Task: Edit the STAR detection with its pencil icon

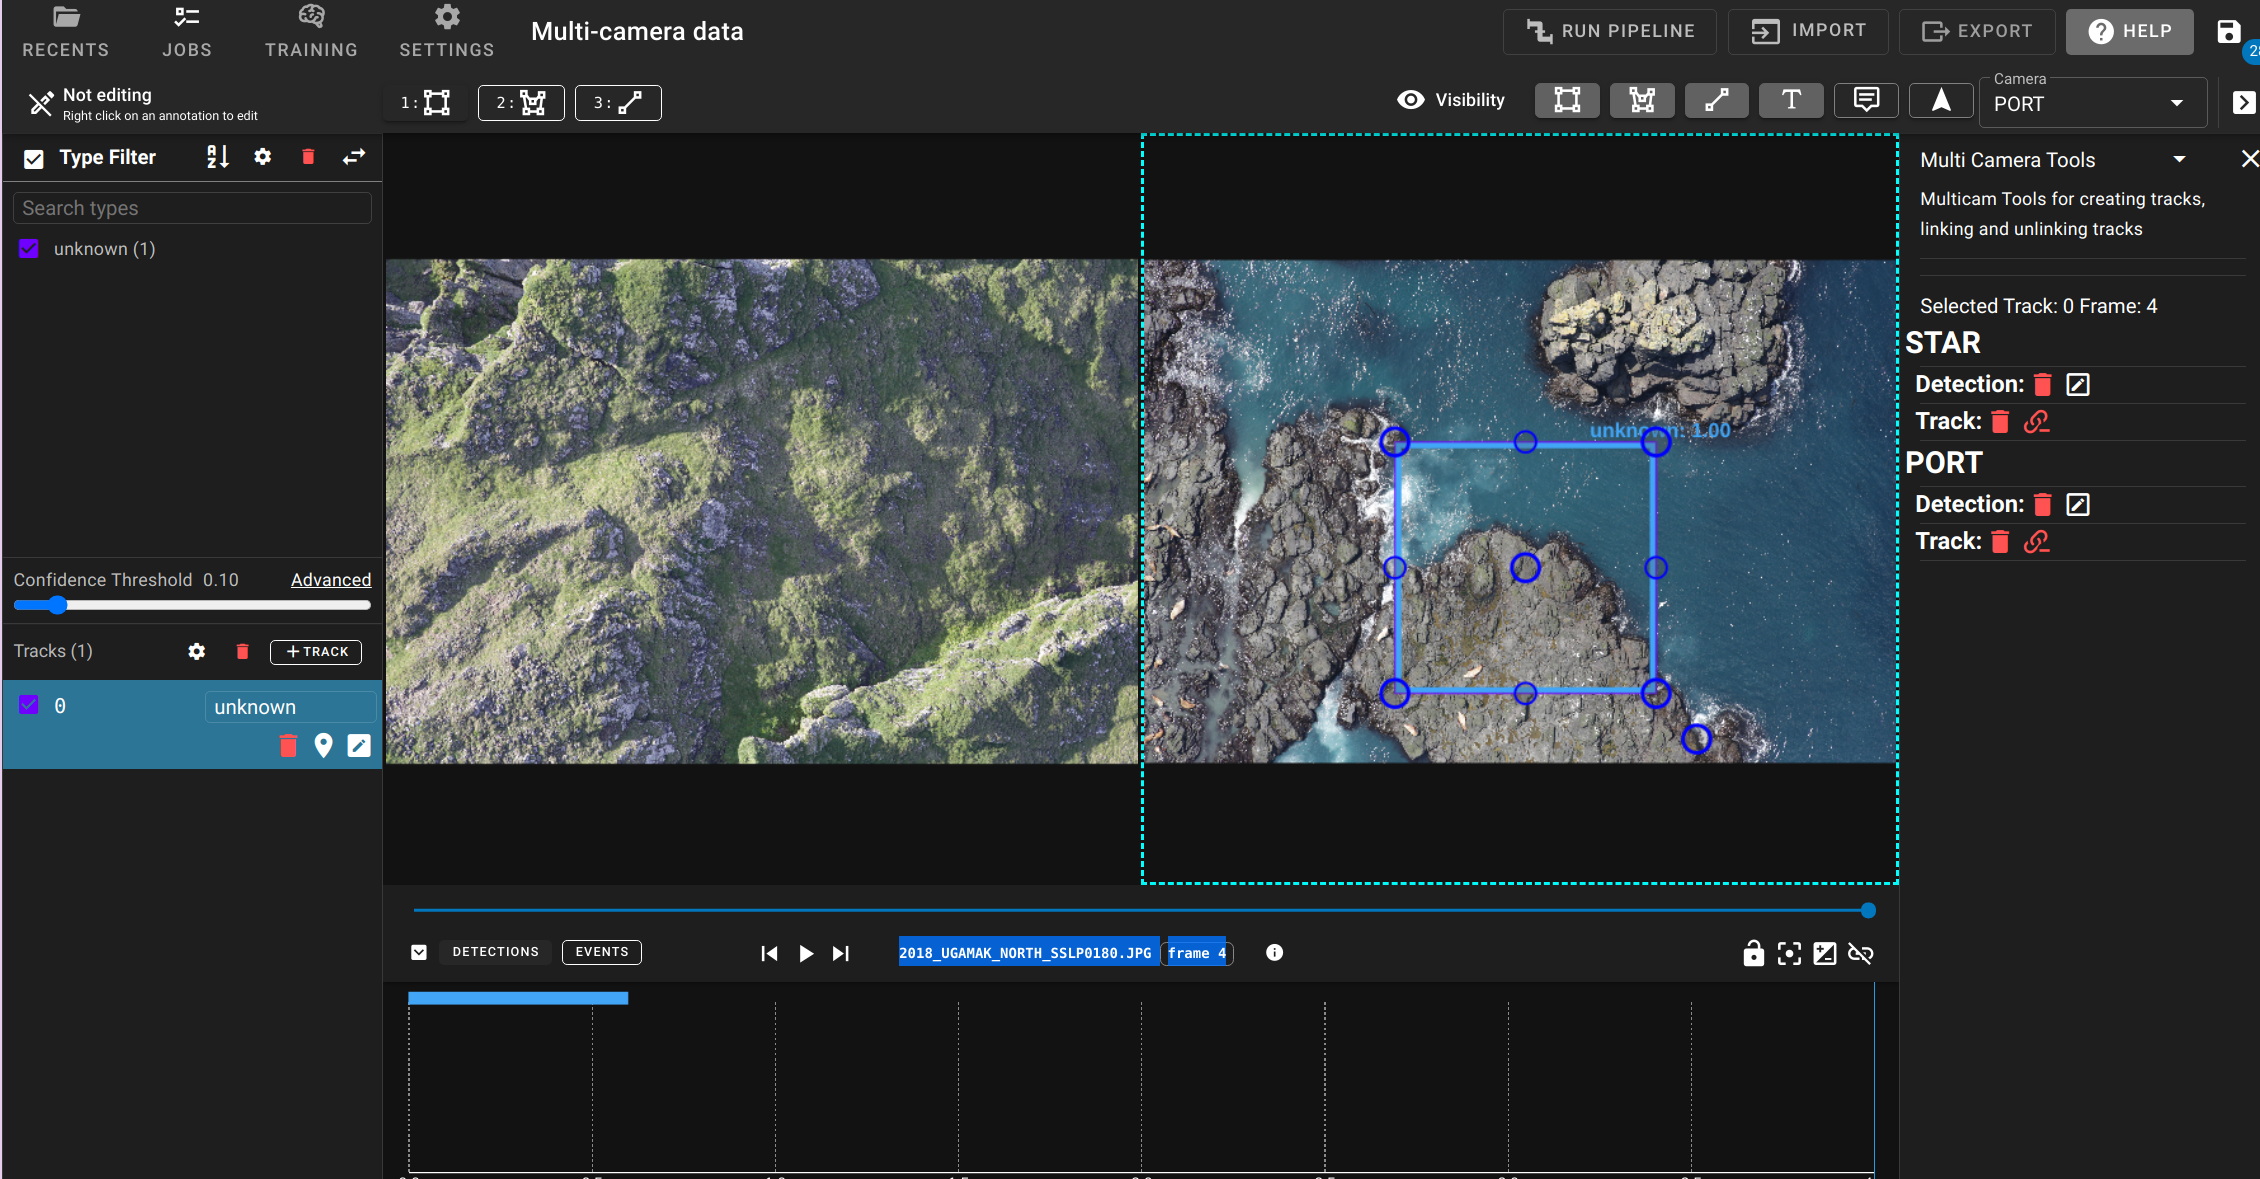Action: coord(2078,385)
